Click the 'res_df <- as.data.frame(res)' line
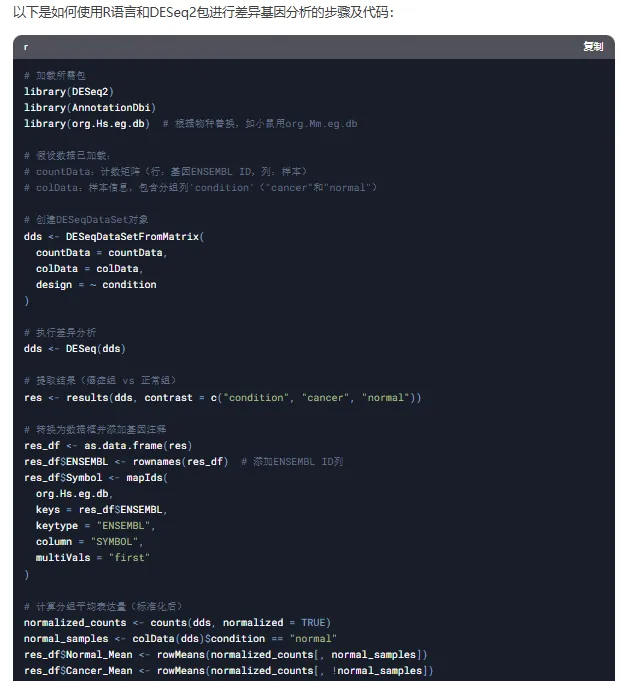 click(108, 445)
